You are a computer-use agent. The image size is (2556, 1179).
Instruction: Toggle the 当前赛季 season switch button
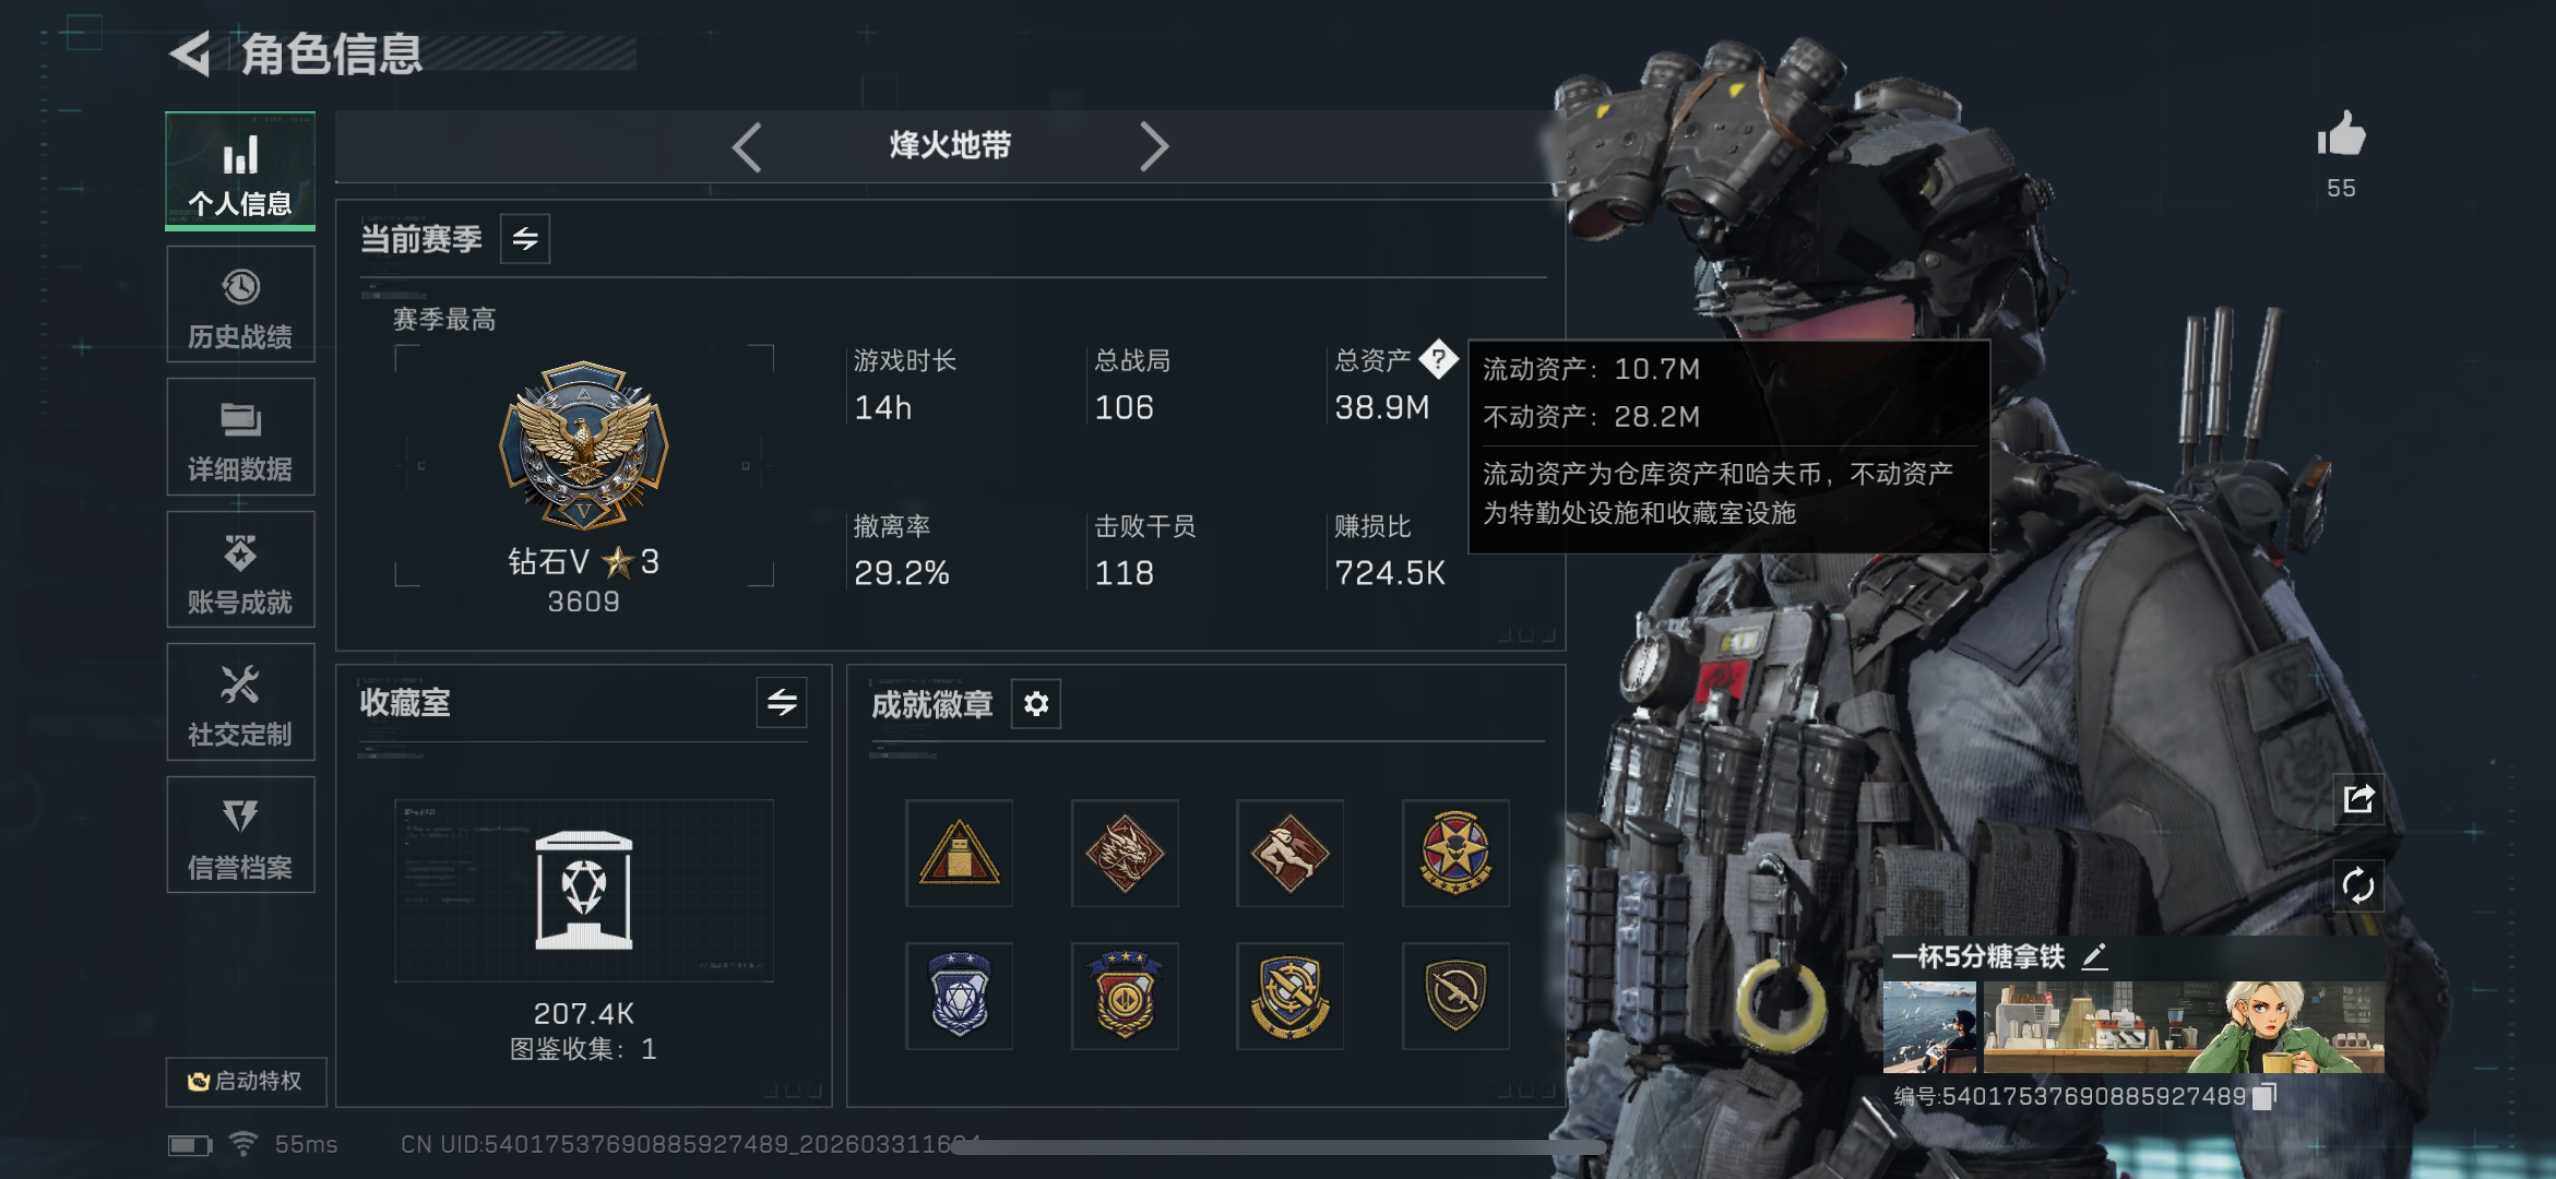click(x=525, y=239)
